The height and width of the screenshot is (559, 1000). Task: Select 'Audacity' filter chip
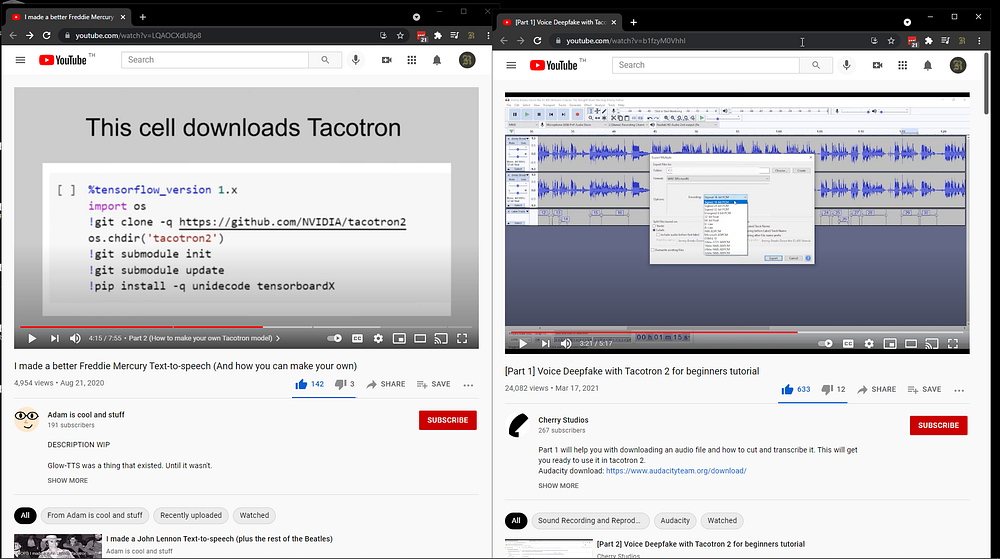[x=675, y=521]
